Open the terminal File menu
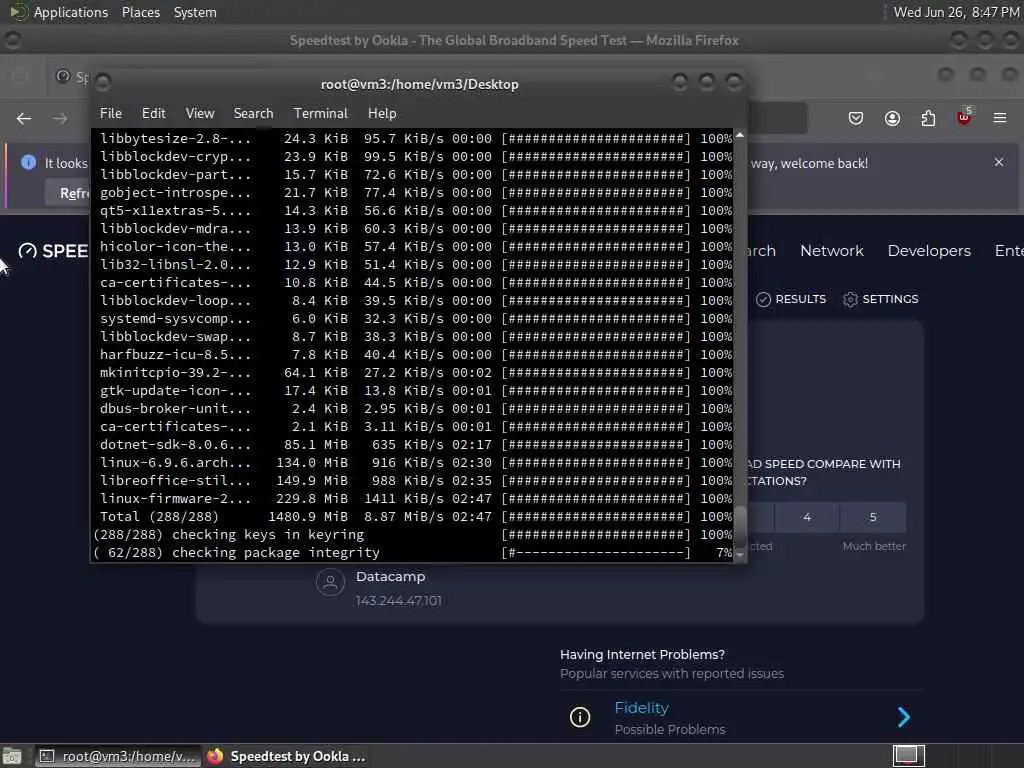 point(110,113)
